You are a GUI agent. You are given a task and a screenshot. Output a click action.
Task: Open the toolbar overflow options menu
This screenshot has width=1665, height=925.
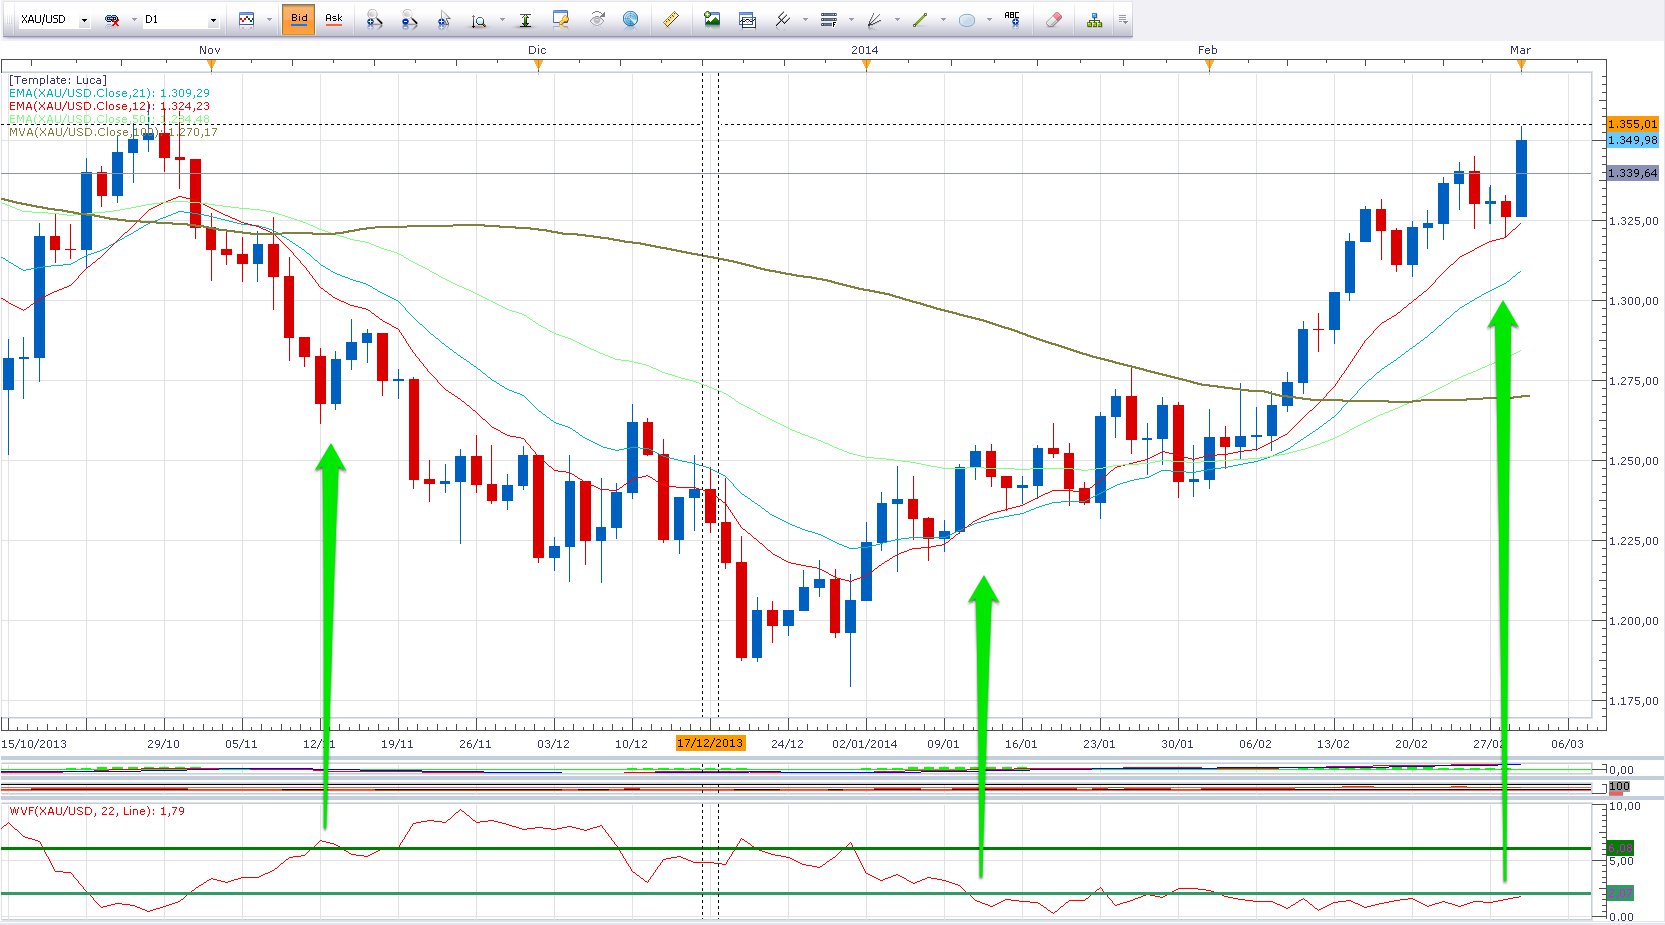click(x=1123, y=19)
